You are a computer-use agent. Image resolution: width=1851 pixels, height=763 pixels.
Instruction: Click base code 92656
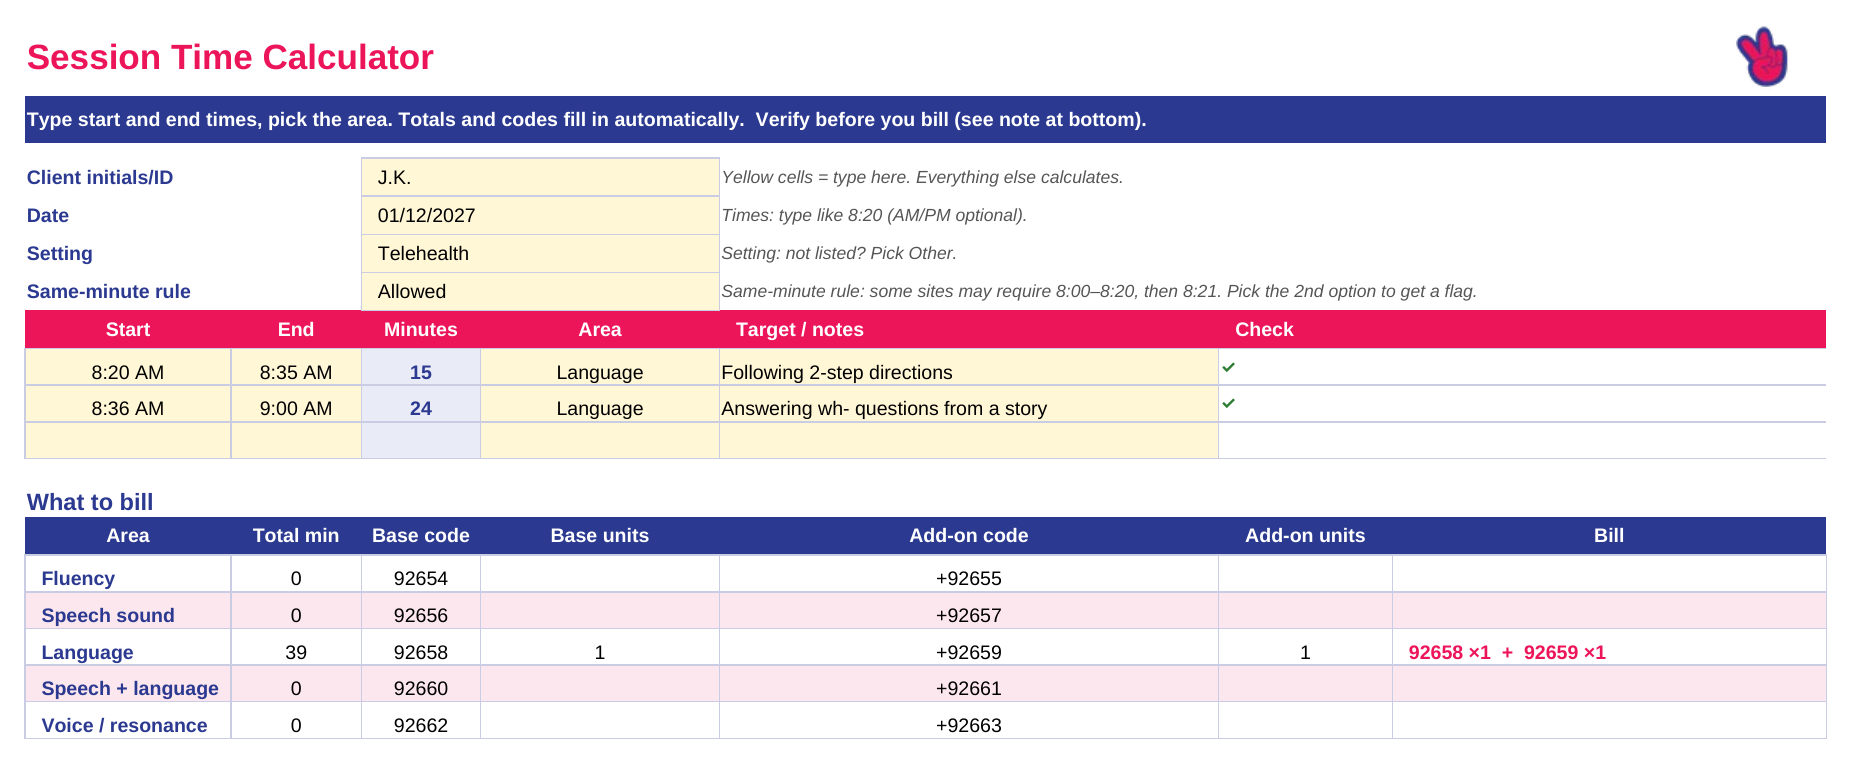point(421,615)
